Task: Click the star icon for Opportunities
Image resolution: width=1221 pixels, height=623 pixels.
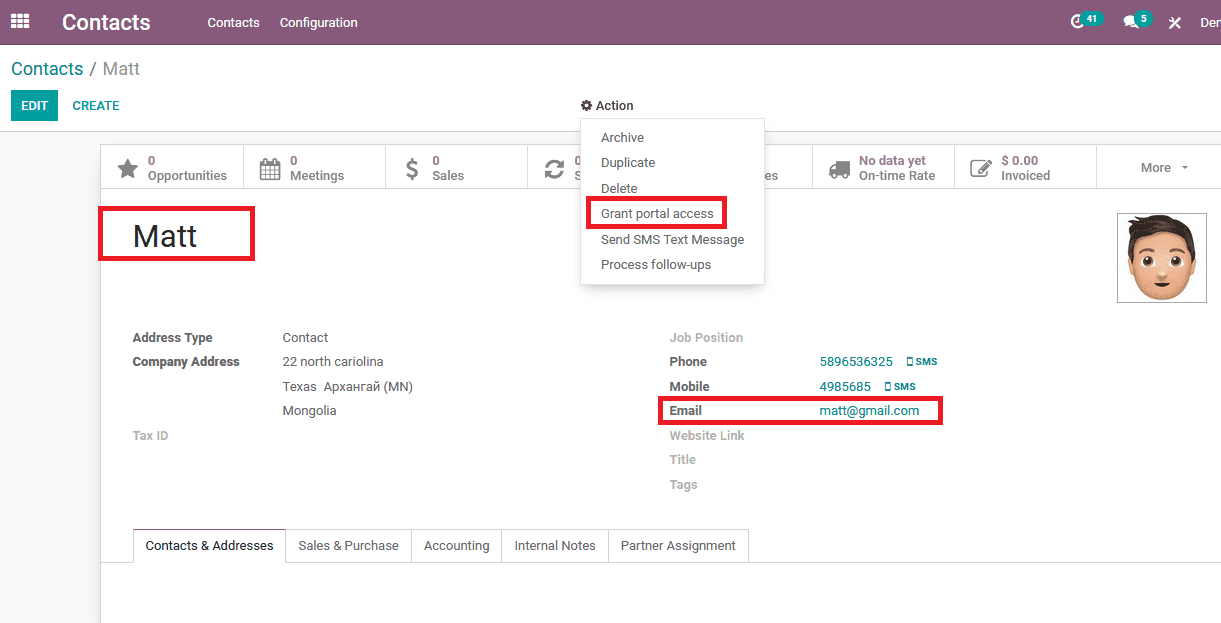Action: [x=127, y=168]
